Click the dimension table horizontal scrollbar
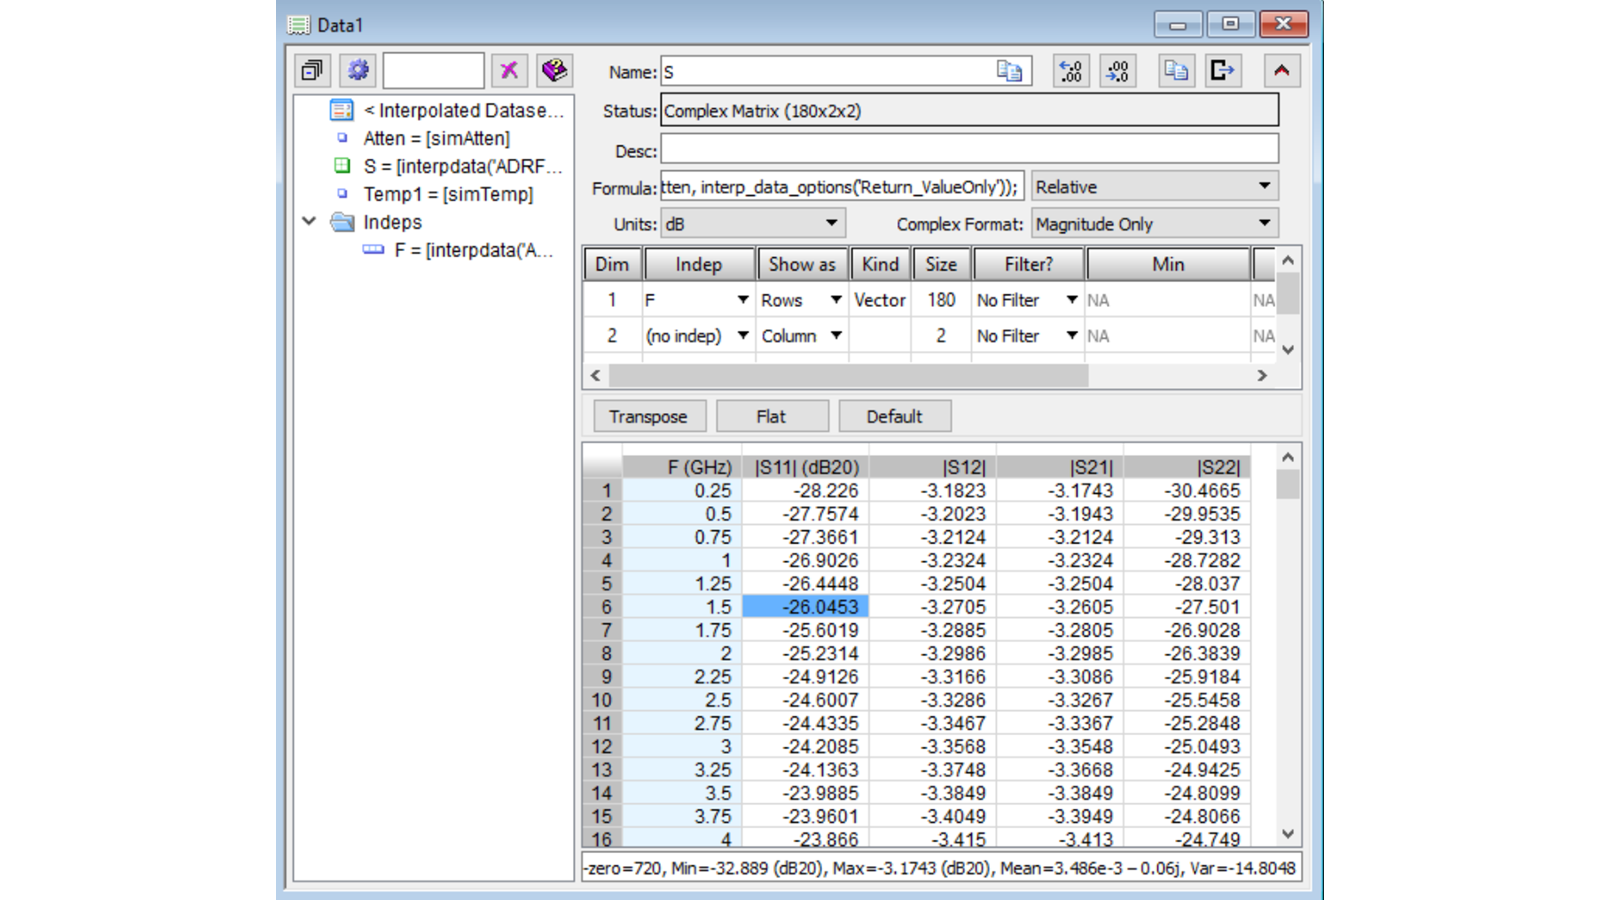 coord(848,376)
